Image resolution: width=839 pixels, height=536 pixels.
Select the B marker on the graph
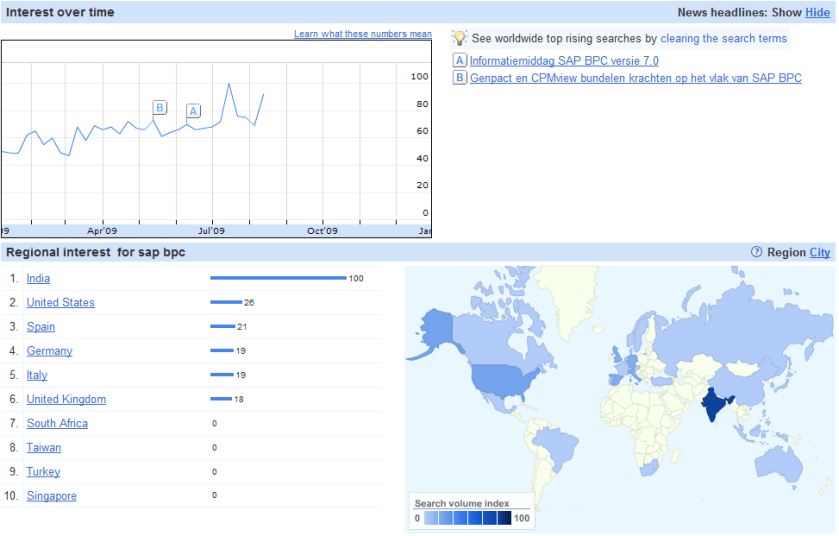click(159, 107)
